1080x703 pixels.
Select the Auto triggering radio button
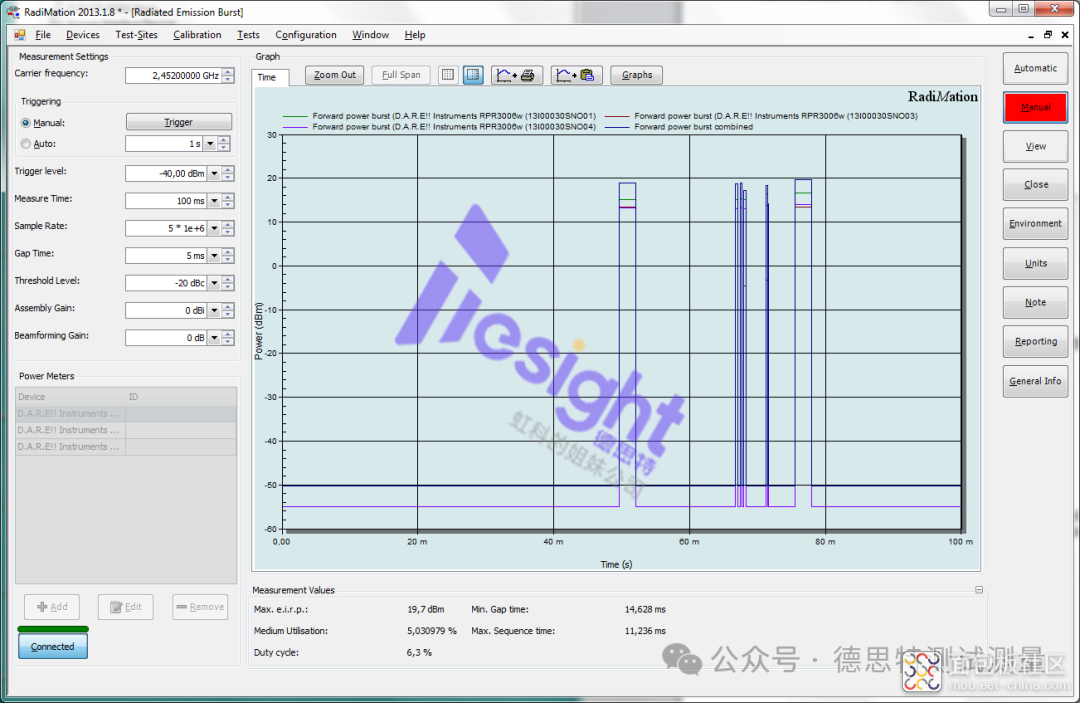(x=26, y=144)
